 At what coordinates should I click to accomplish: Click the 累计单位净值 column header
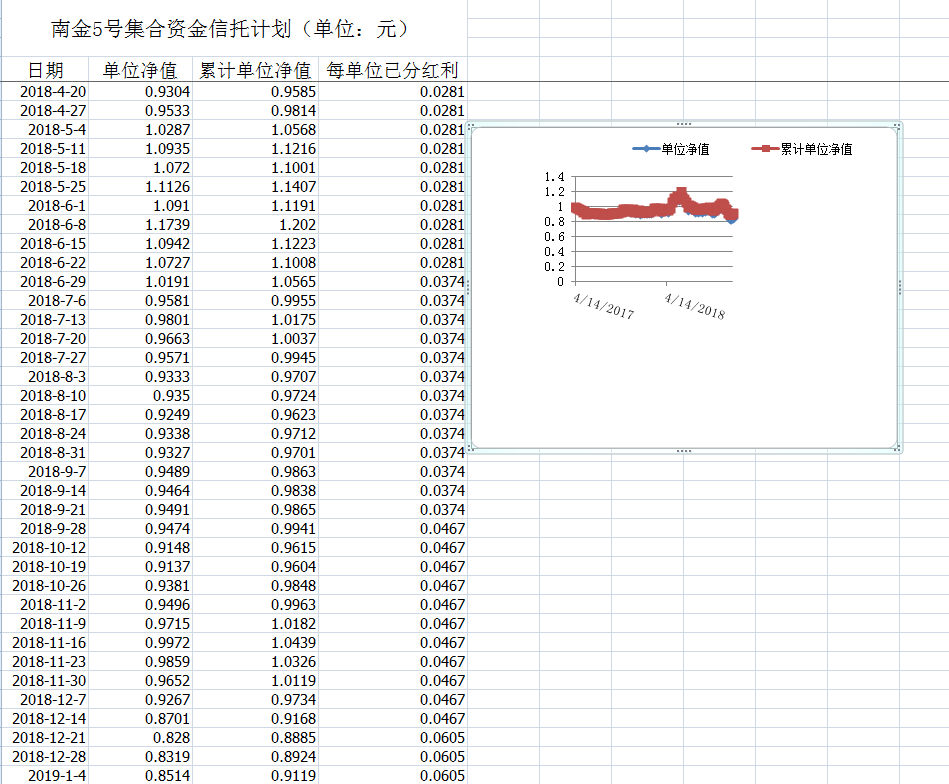coord(255,70)
